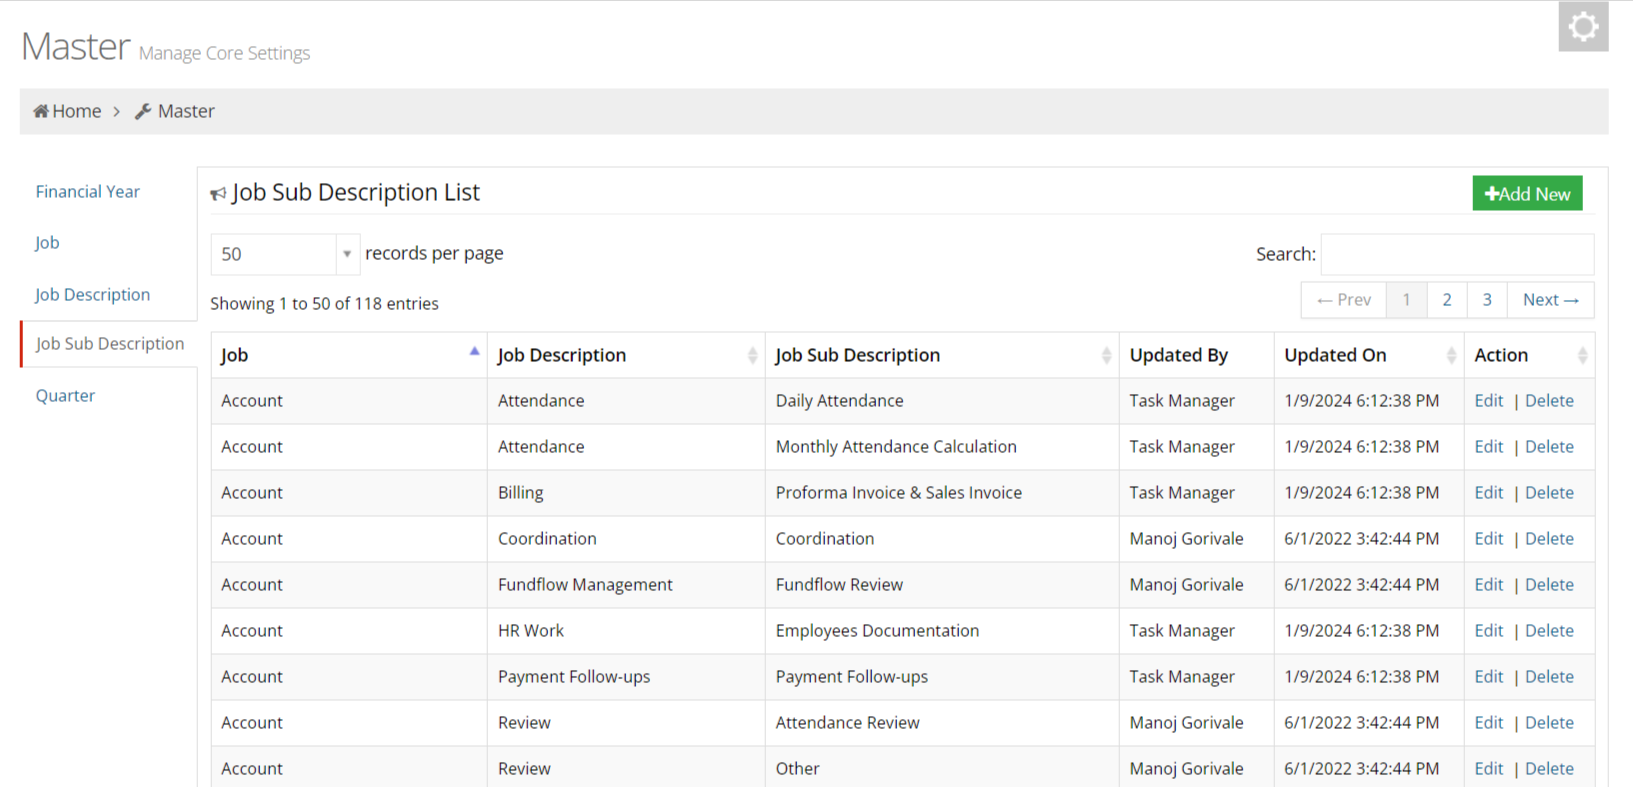Go to Home breadcrumb link

77,111
